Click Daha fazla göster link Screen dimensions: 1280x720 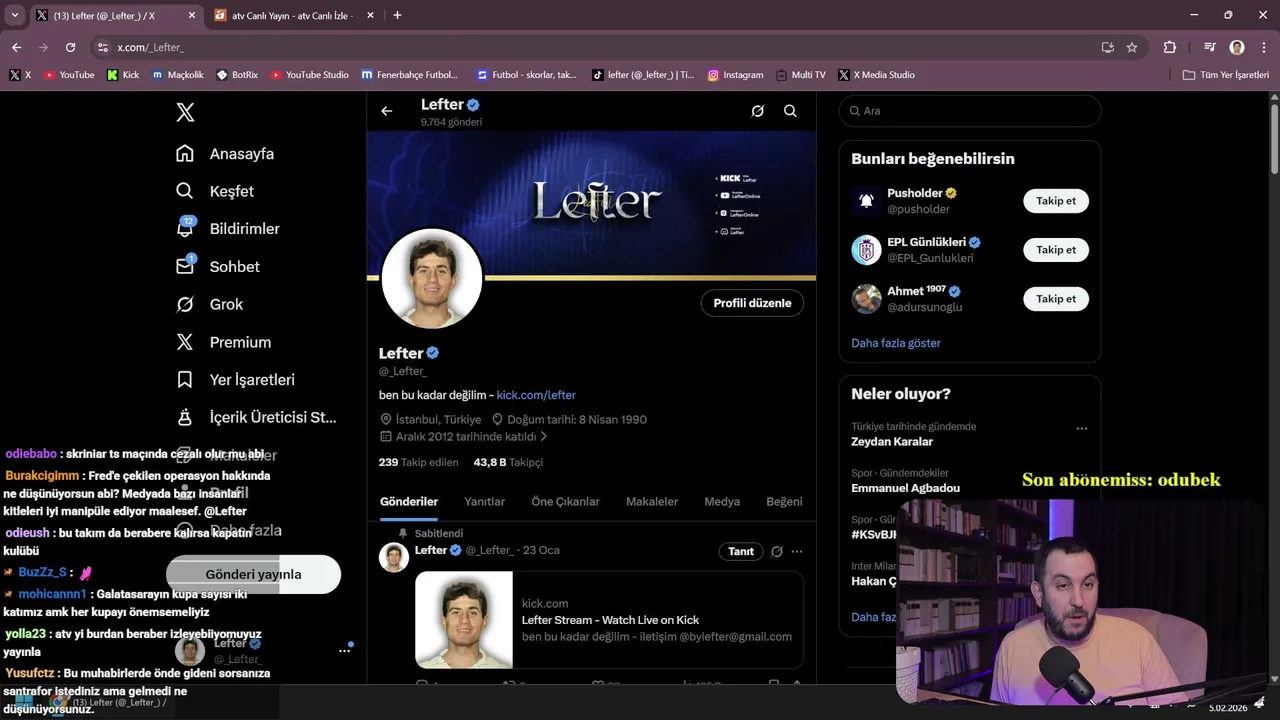pyautogui.click(x=896, y=343)
